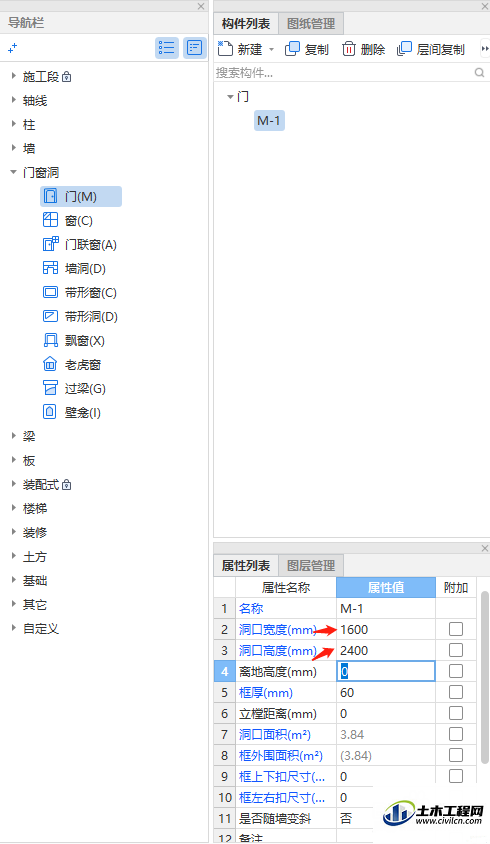
Task: Click the 新建 new component icon
Action: 225,49
